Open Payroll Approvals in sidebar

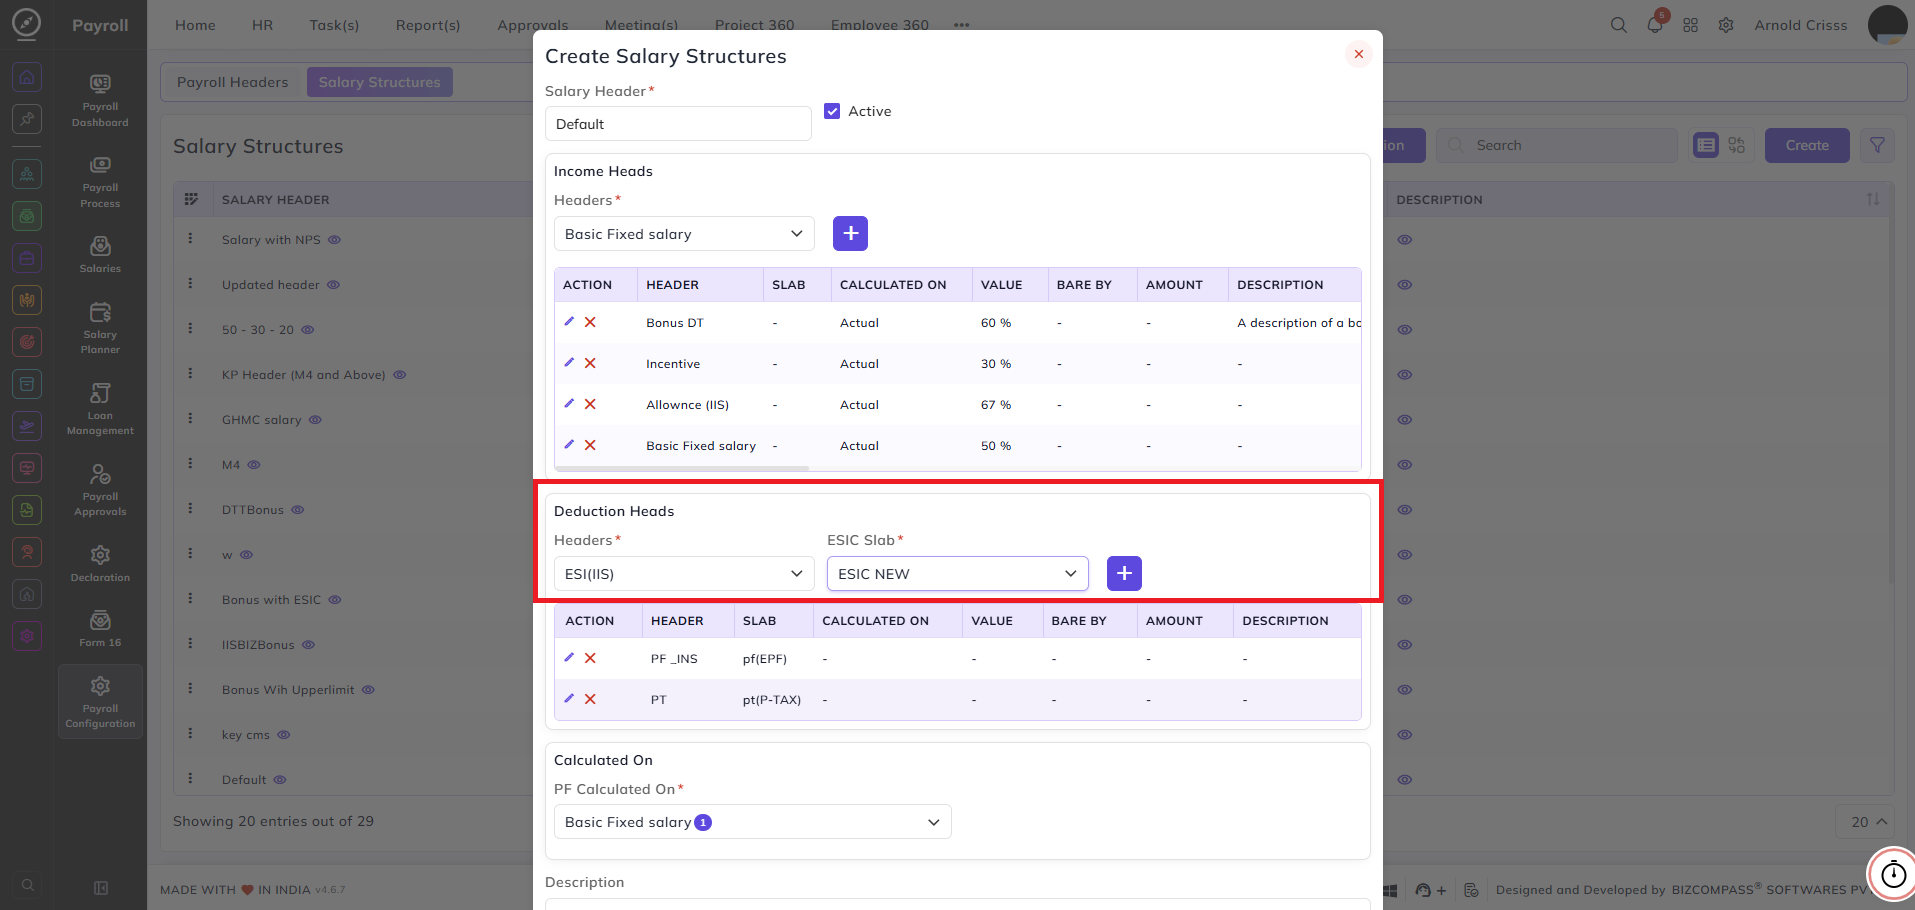coord(100,490)
